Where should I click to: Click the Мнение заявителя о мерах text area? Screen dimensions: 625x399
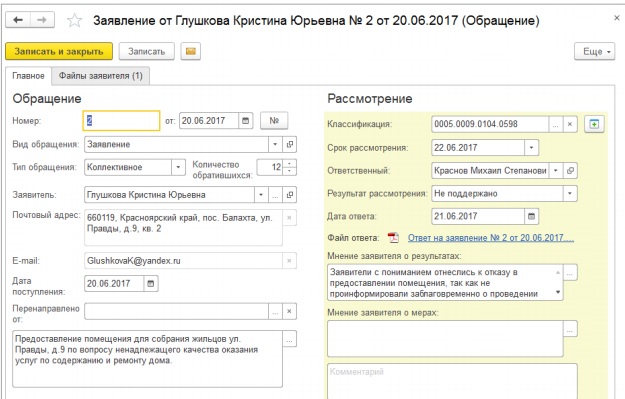point(445,339)
